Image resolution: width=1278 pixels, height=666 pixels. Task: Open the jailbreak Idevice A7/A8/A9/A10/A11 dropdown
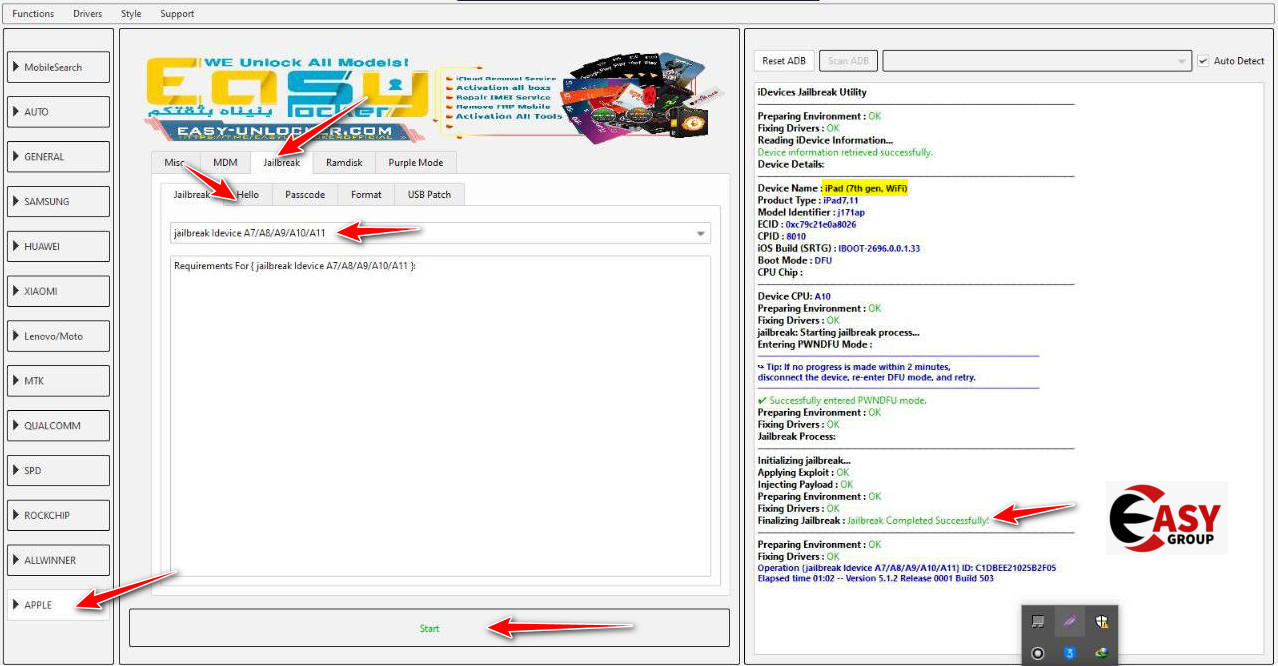(439, 233)
